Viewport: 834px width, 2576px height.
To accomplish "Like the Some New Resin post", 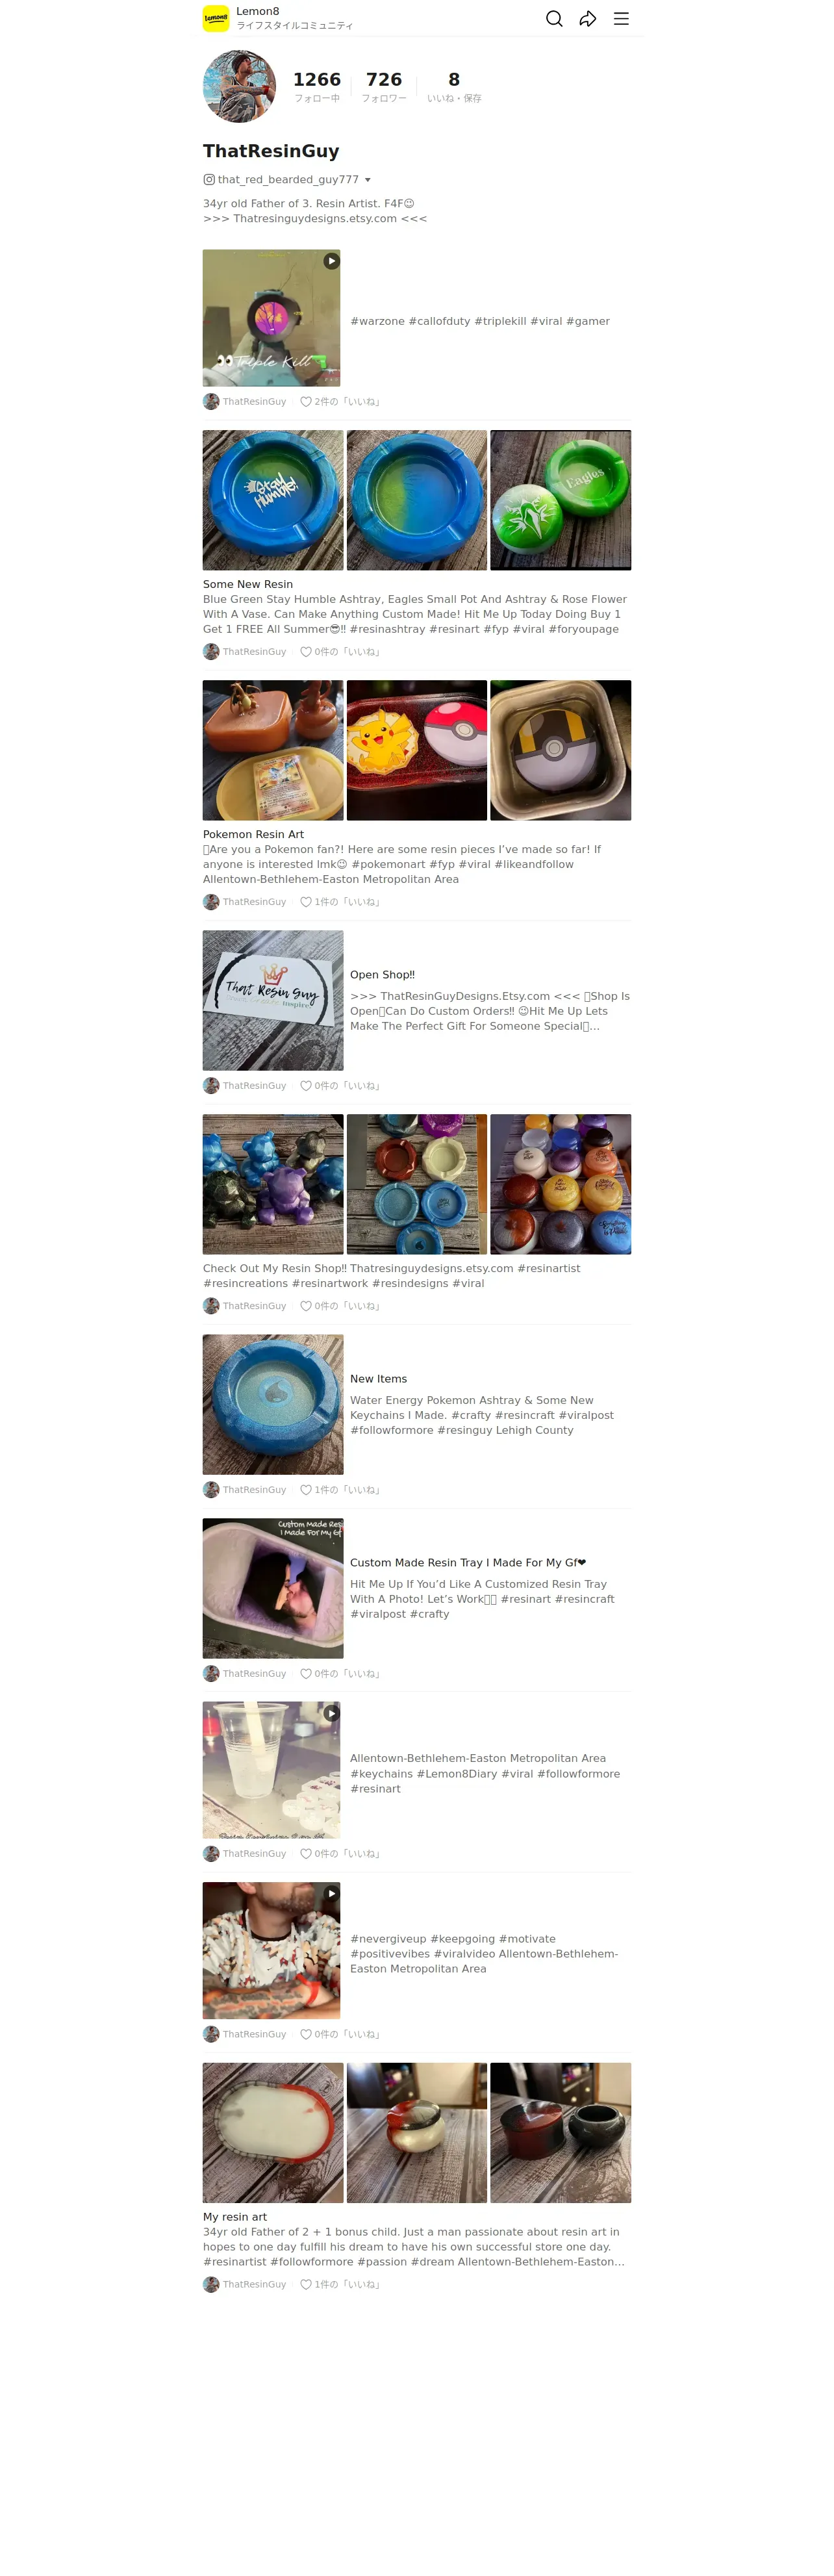I will 306,652.
